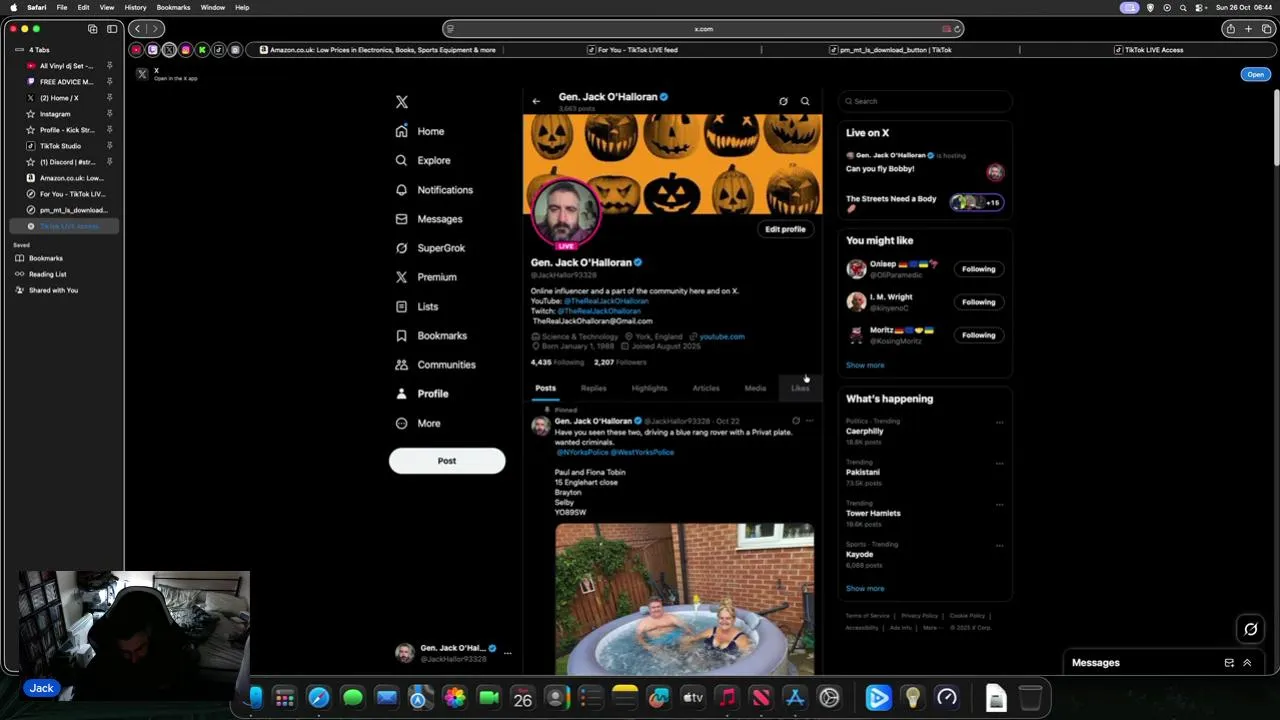Toggle Following for I. M. Wright
Viewport: 1280px width, 720px height.
tap(978, 302)
